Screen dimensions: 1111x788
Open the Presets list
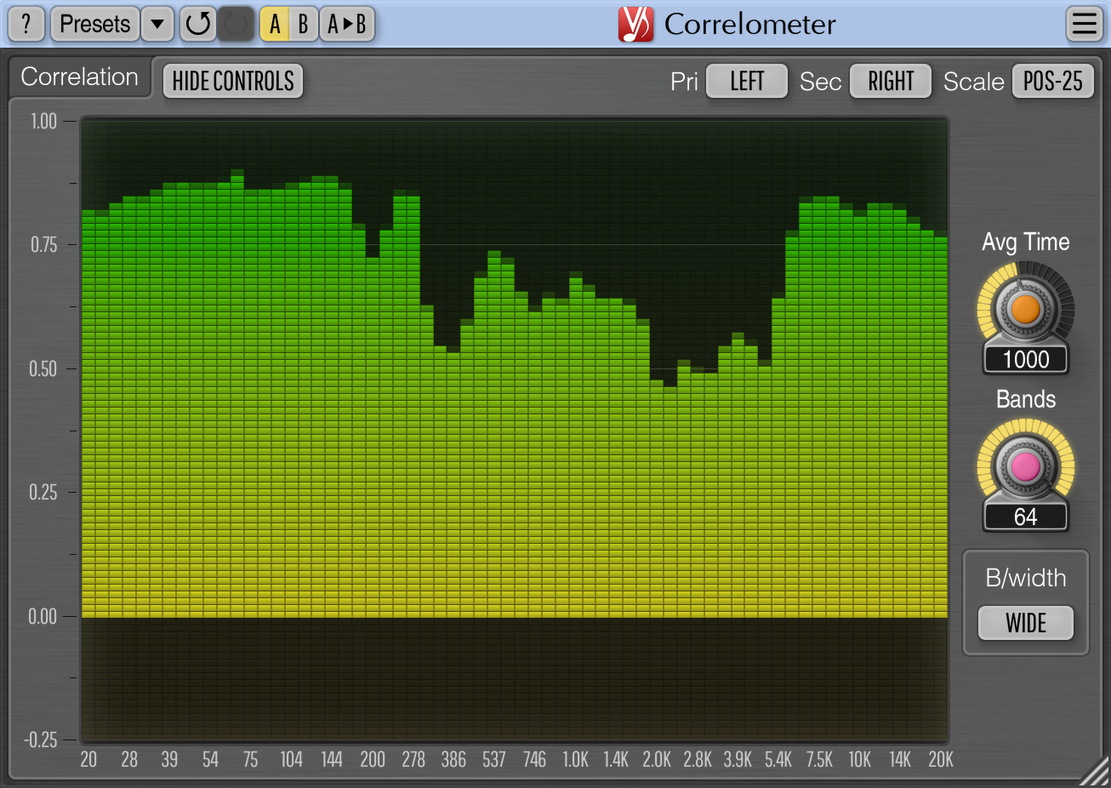pos(94,24)
